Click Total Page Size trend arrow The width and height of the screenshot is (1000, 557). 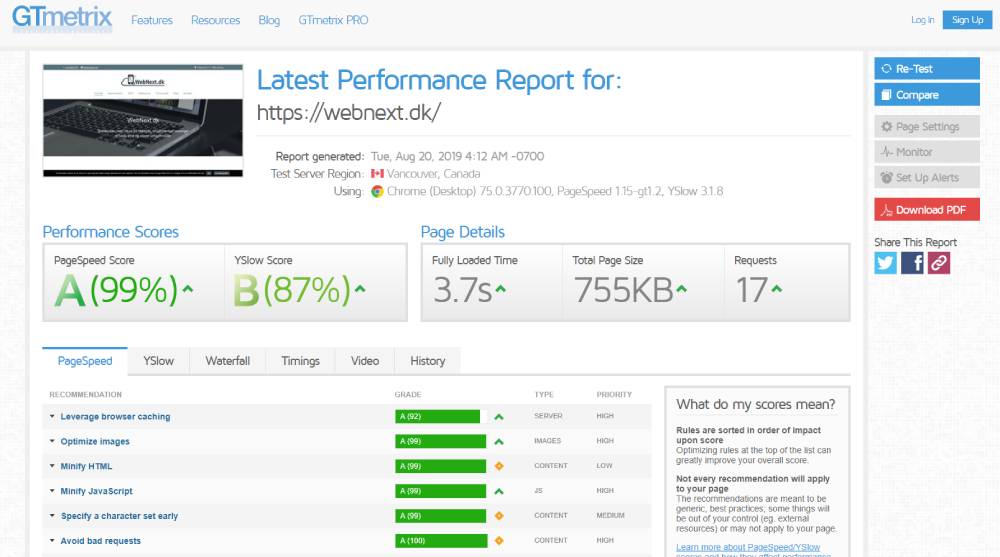pyautogui.click(x=682, y=289)
